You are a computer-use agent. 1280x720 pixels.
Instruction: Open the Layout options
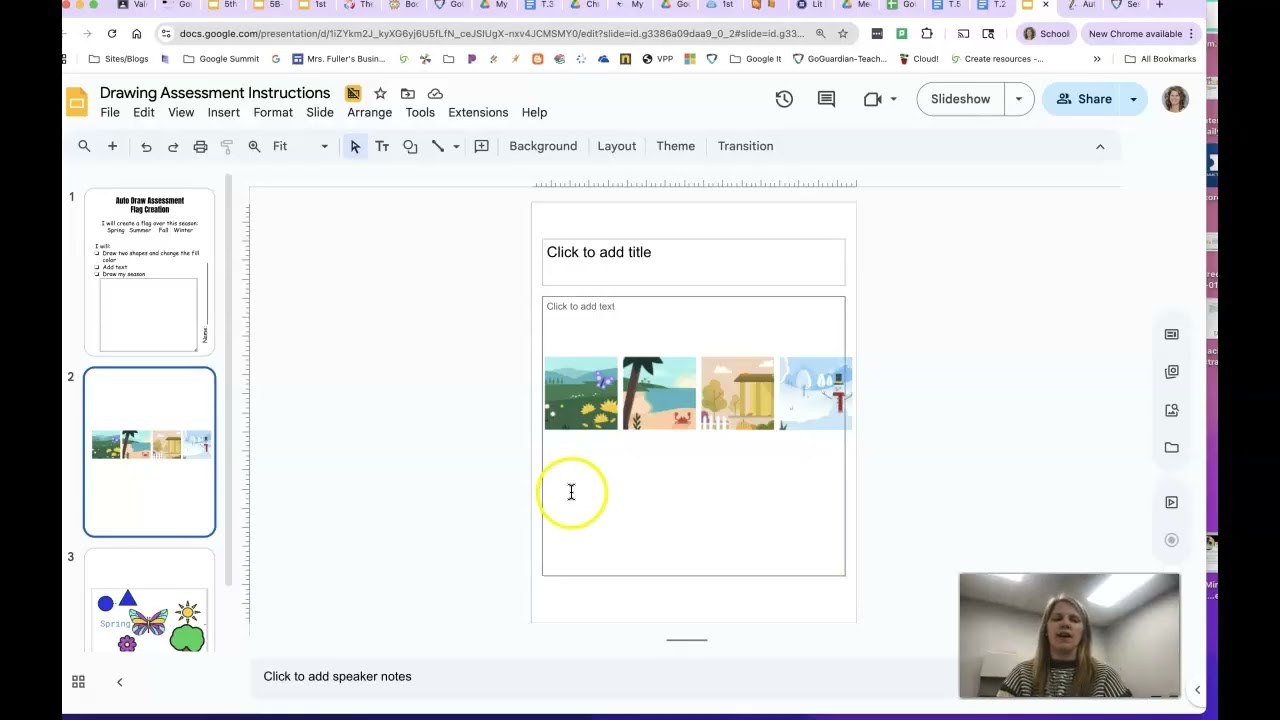[x=617, y=146]
